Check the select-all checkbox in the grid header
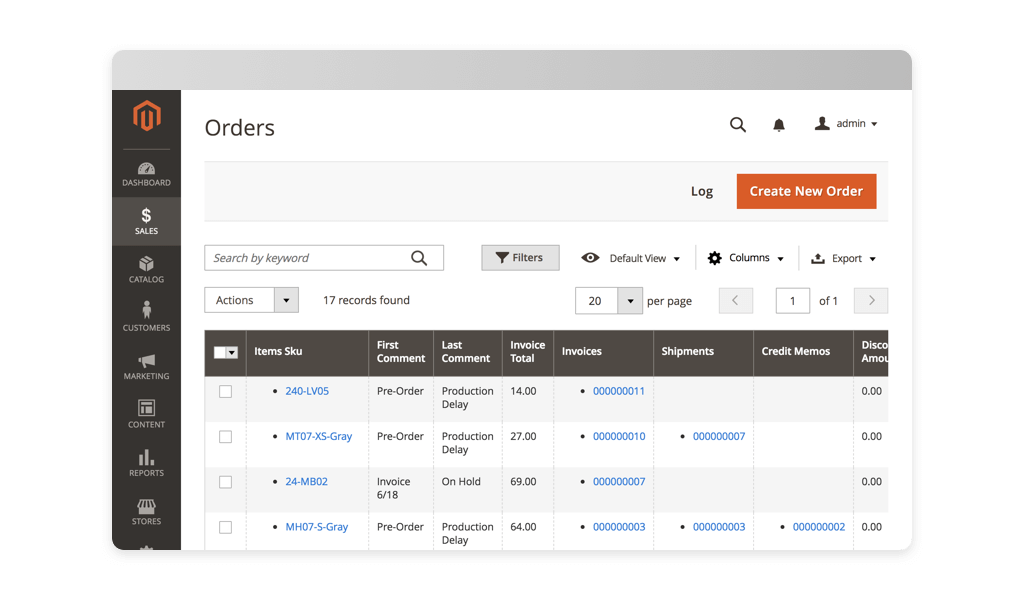Screen dimensions: 1024x600 coord(225,352)
